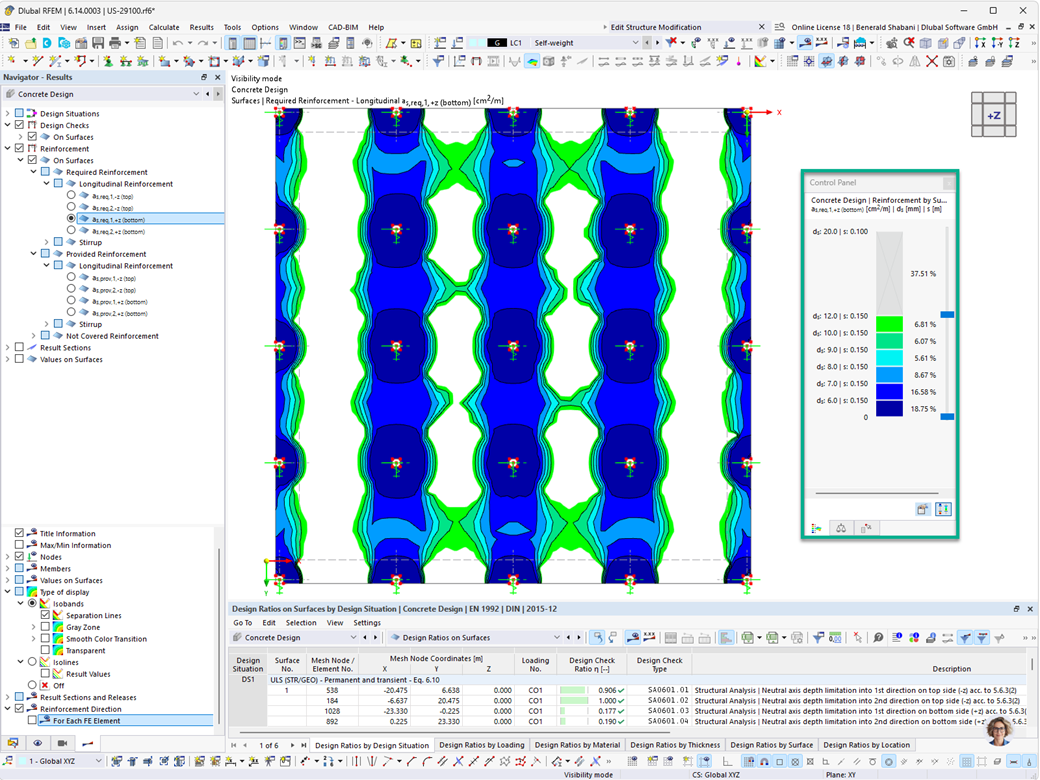Screen dimensions: 1040x780
Task: Click the script console icon in toolbar
Action: tap(300, 43)
